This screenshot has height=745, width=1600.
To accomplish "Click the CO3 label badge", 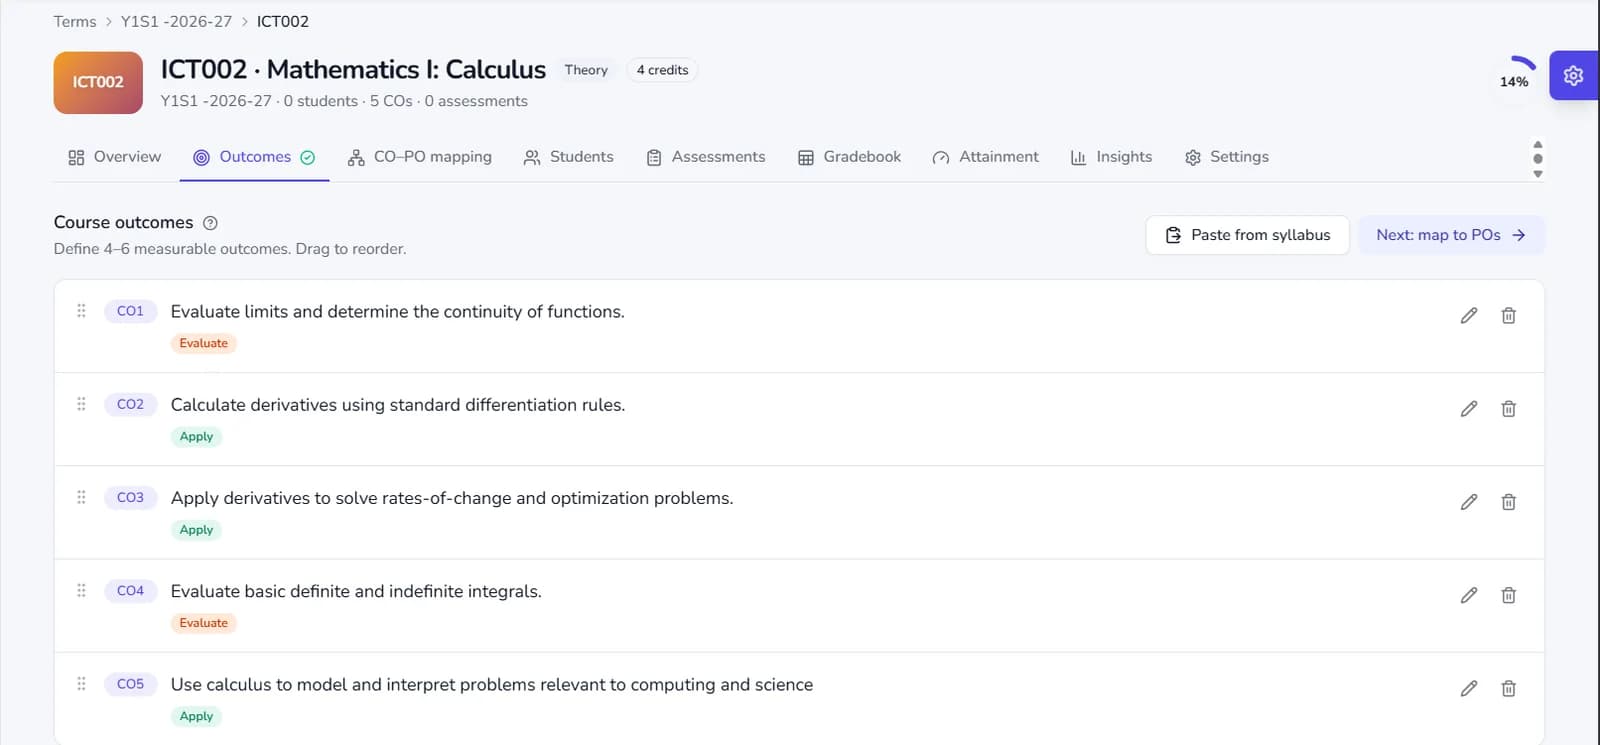I will click(x=130, y=497).
